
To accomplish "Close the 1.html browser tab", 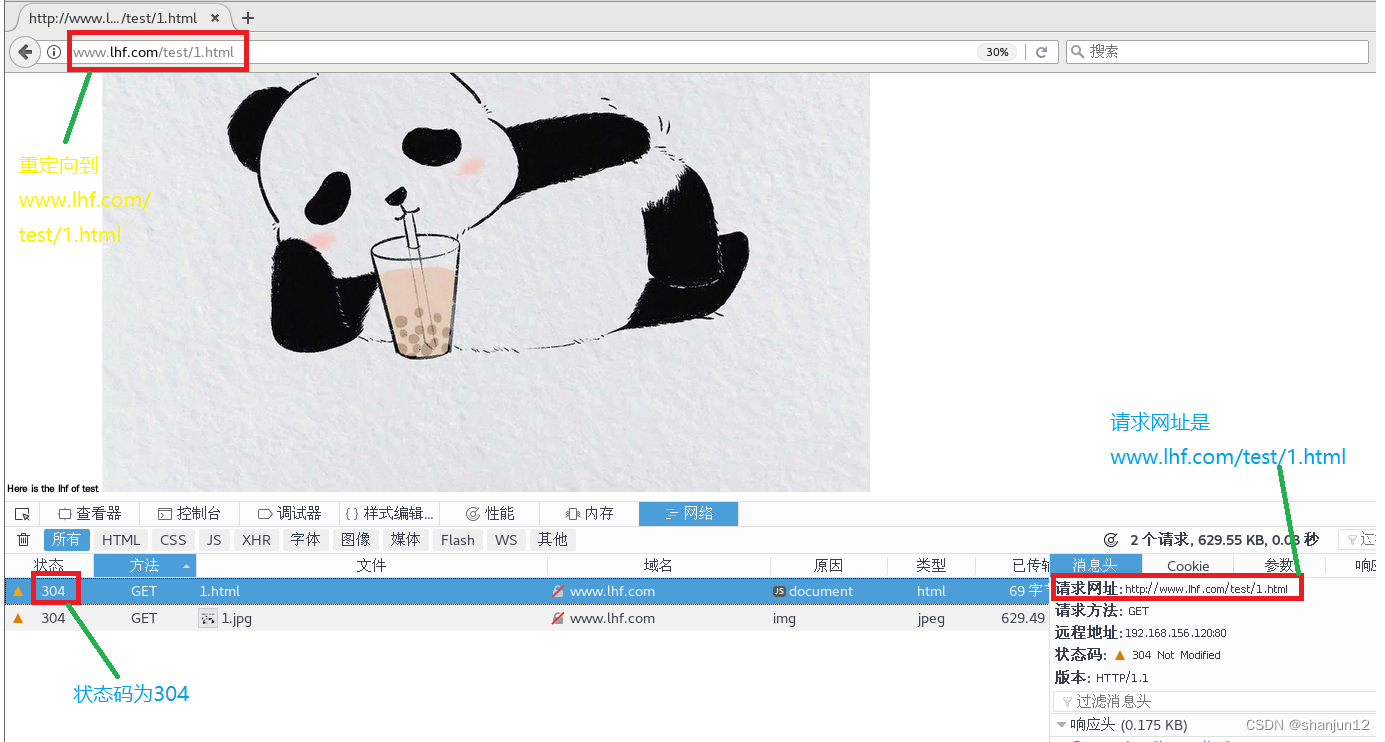I will tap(215, 18).
